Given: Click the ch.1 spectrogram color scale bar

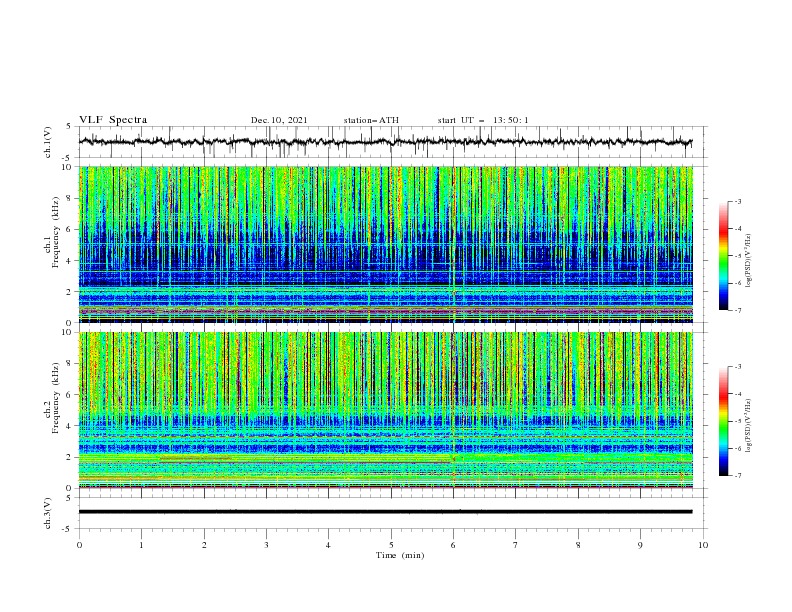Looking at the screenshot, I should [x=723, y=256].
